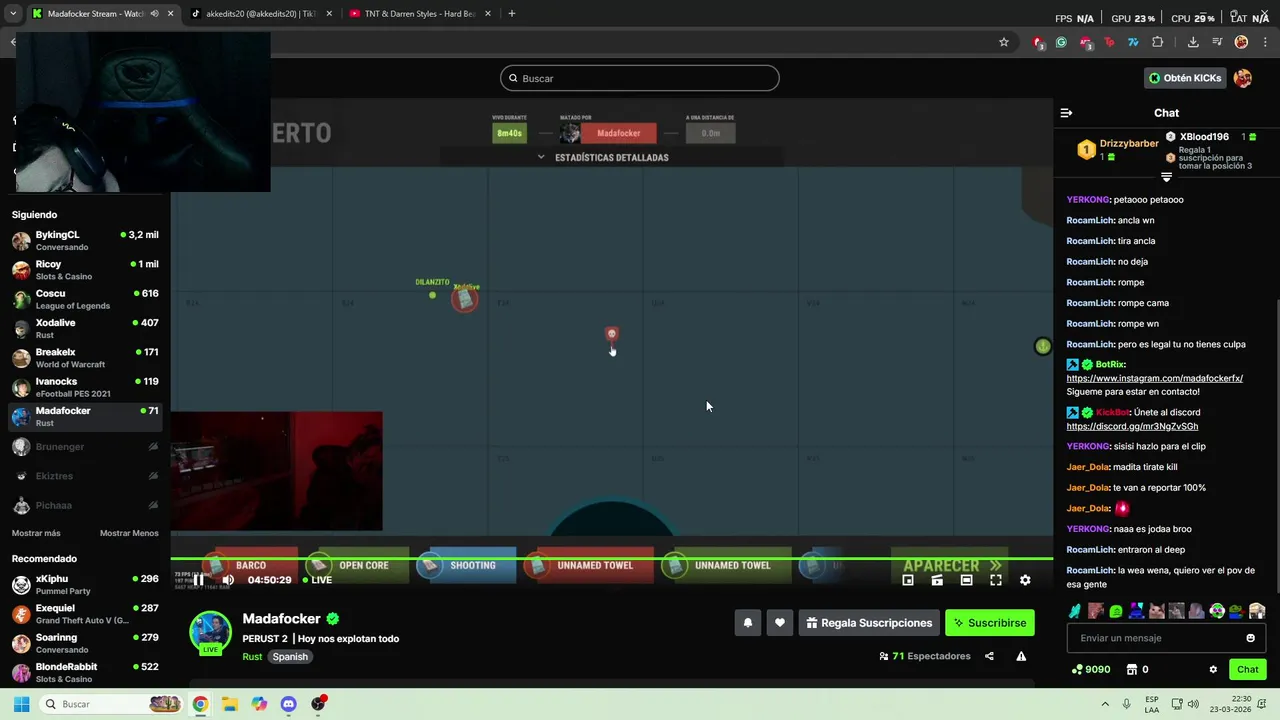Toggle notification bell for Madafocker
The image size is (1280, 720).
click(747, 623)
